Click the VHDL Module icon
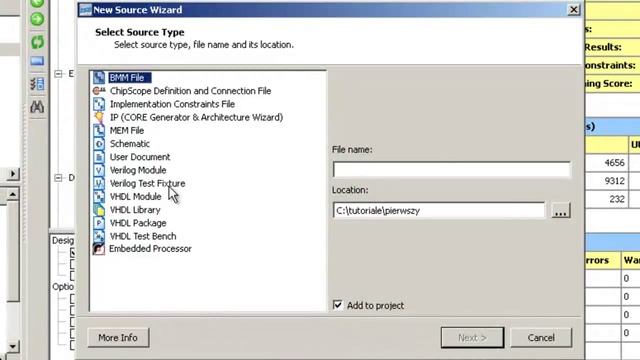The height and width of the screenshot is (360, 640). 99,196
